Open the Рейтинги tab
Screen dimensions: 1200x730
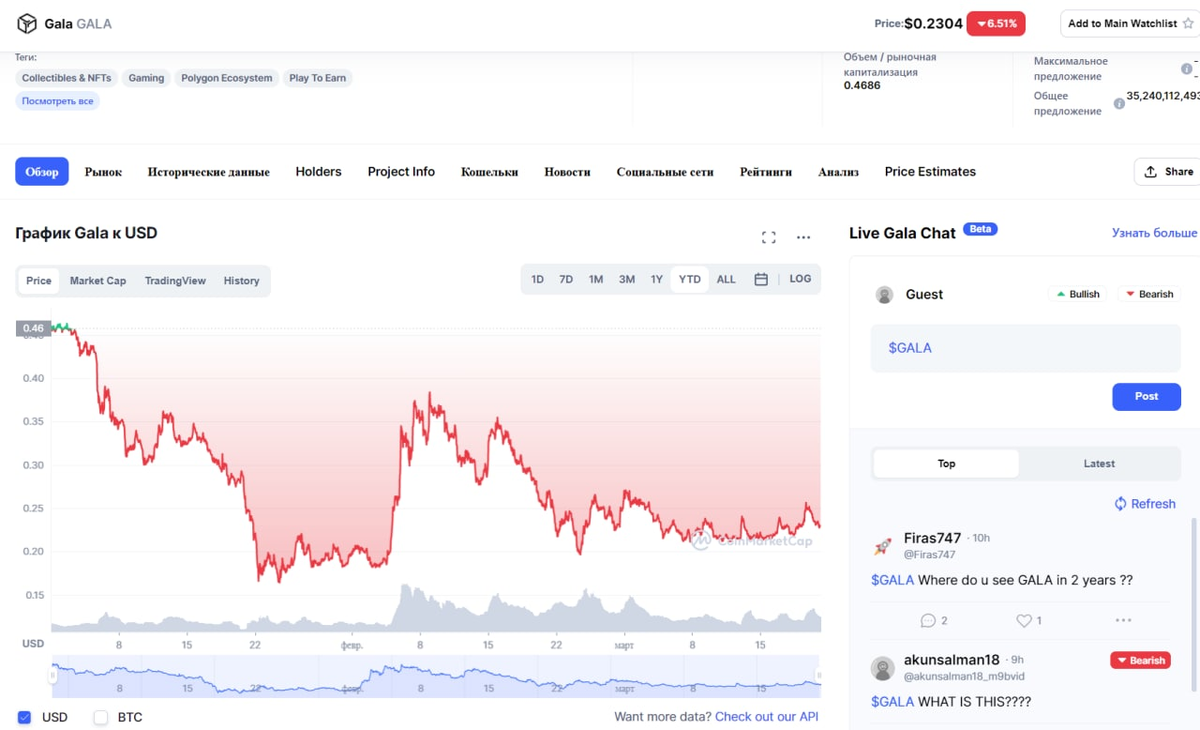point(766,172)
